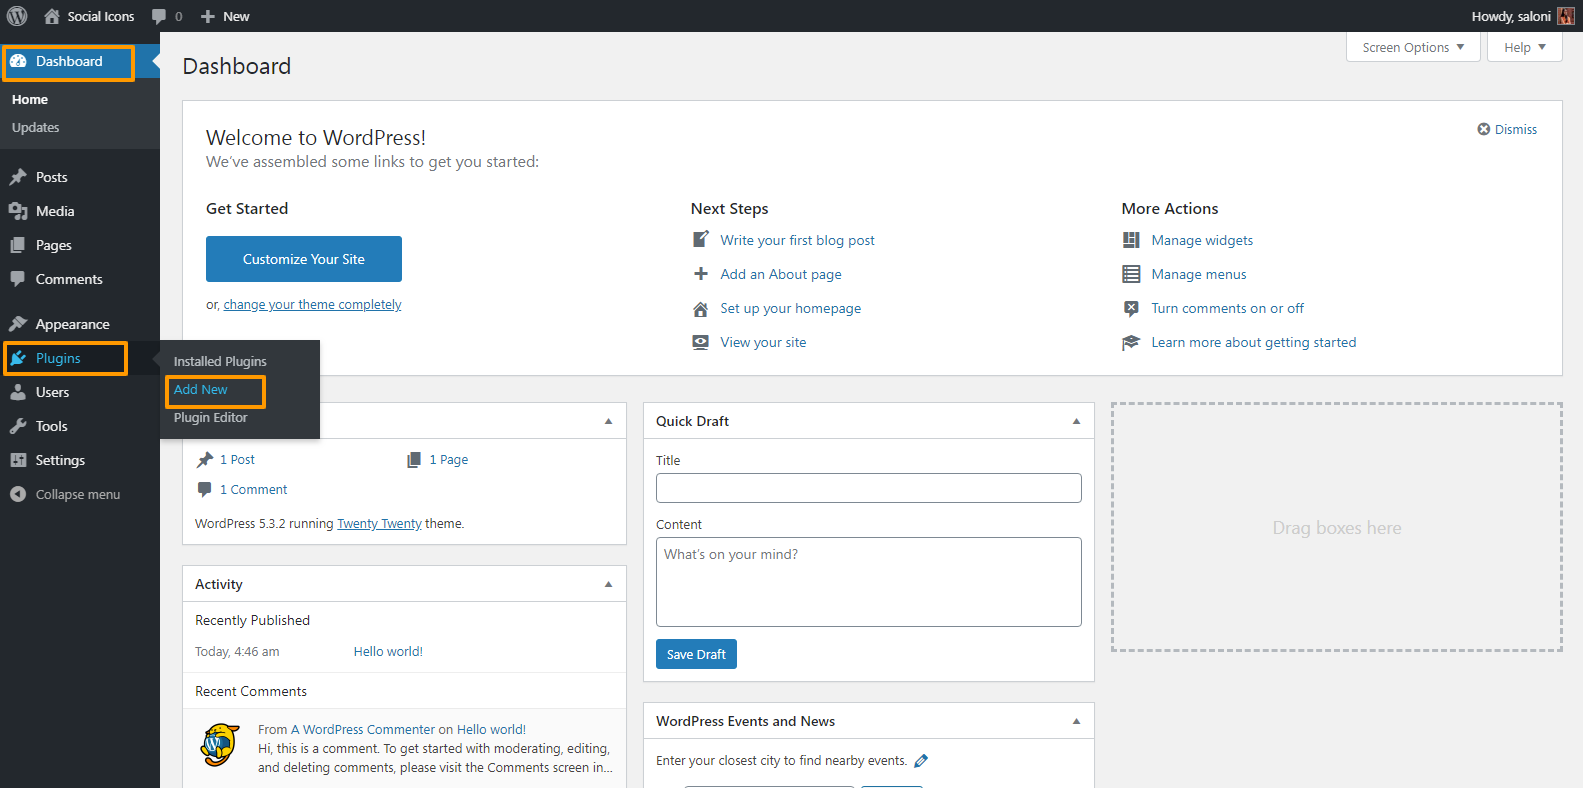Click the graduation cap icon beside Learn more
Image resolution: width=1583 pixels, height=788 pixels.
[x=1131, y=342]
